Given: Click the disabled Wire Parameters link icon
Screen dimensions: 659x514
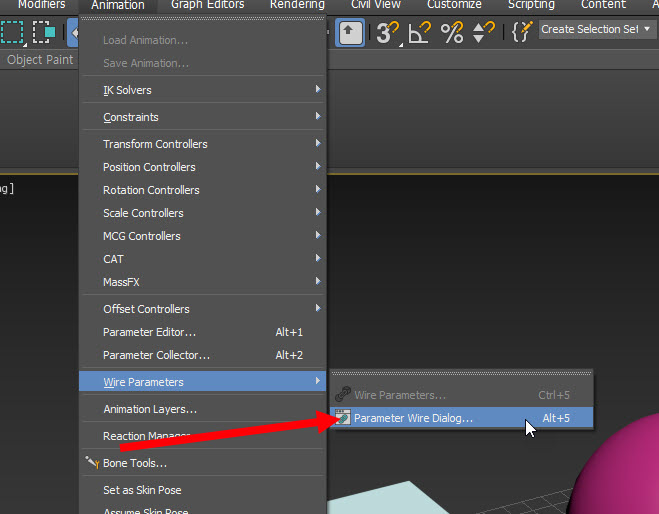Looking at the screenshot, I should pyautogui.click(x=343, y=394).
